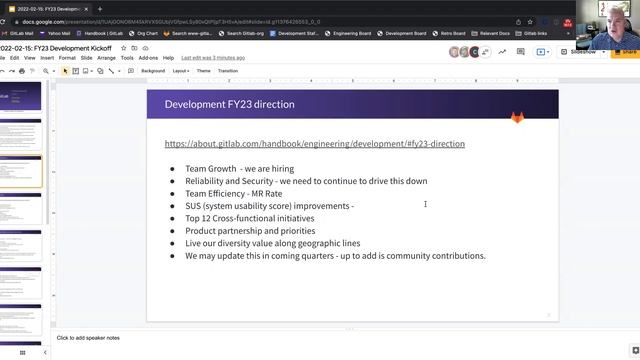
Task: Expand the line type dropdown arrow
Action: tap(119, 71)
